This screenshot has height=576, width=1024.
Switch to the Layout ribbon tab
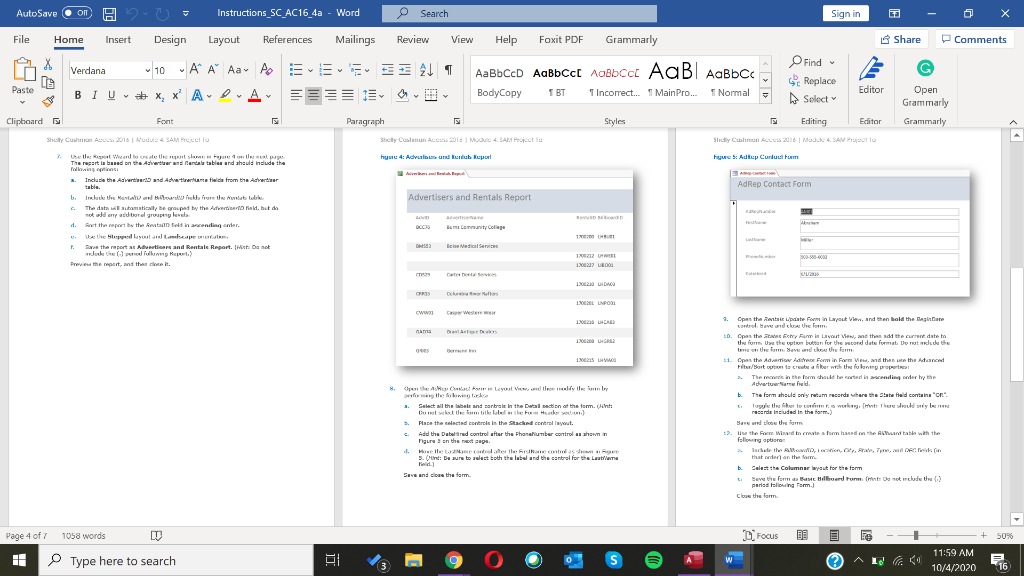point(224,39)
